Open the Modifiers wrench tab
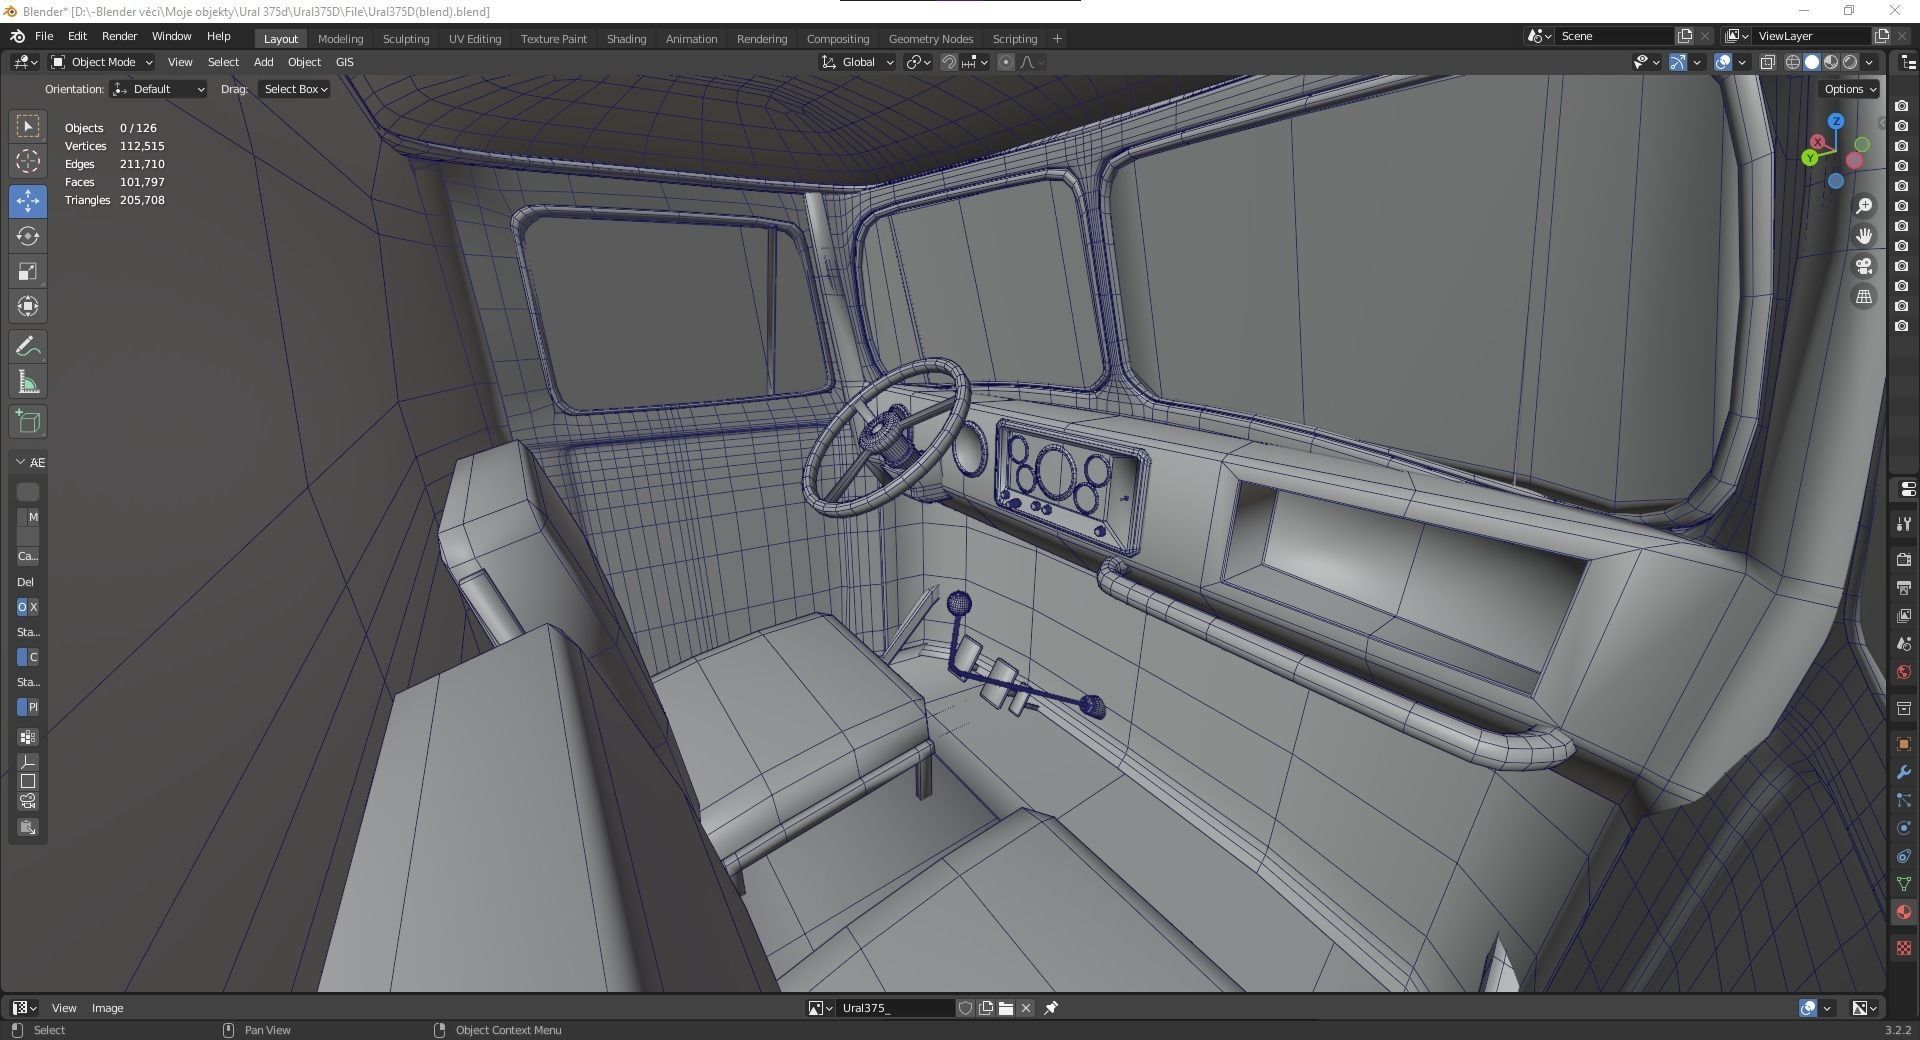 pos(1903,772)
